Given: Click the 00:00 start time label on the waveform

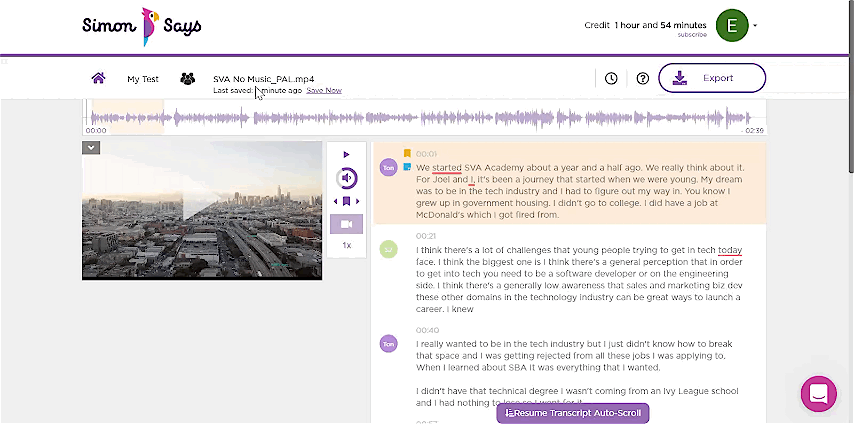Looking at the screenshot, I should click(x=96, y=130).
